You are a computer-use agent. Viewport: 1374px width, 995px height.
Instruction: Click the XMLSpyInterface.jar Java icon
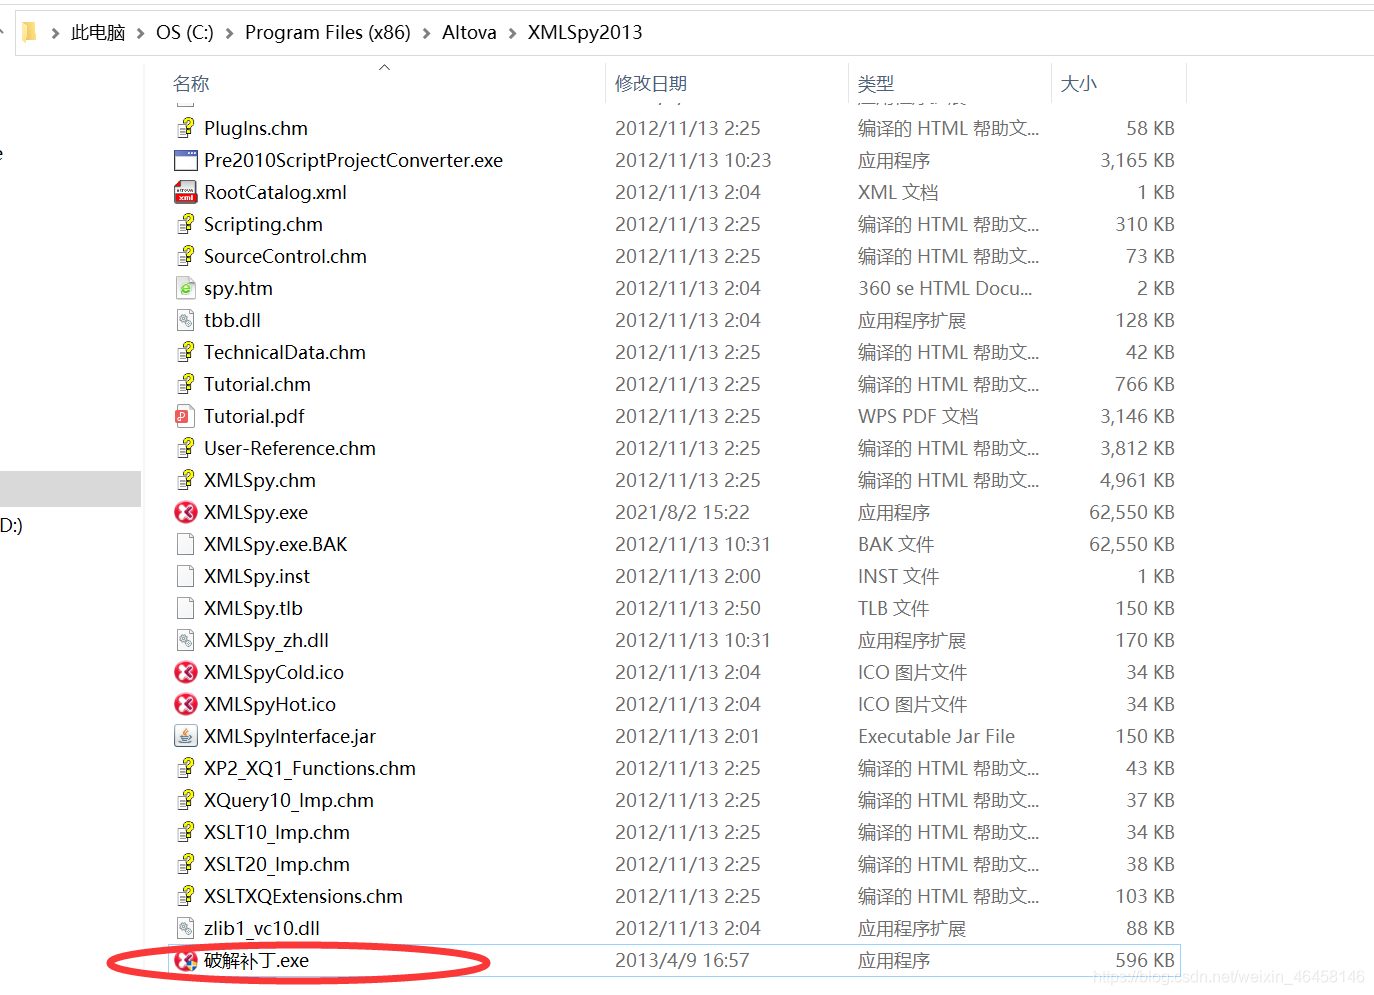(x=186, y=736)
